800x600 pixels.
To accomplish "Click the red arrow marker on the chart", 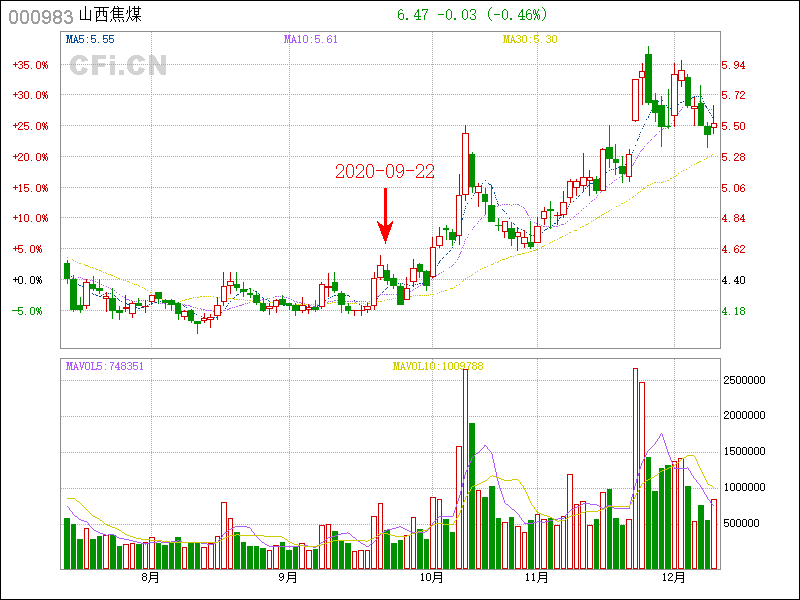I will click(384, 217).
